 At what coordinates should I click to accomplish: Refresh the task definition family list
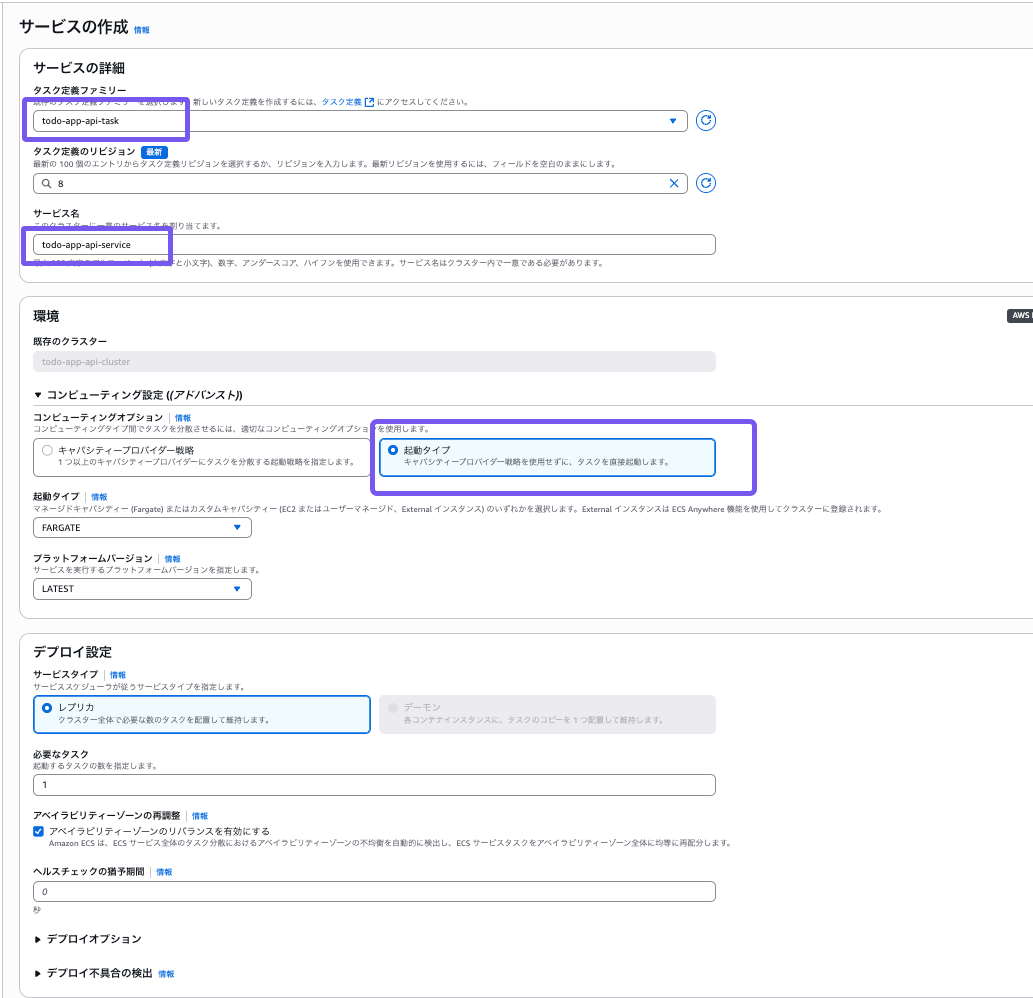(x=706, y=121)
